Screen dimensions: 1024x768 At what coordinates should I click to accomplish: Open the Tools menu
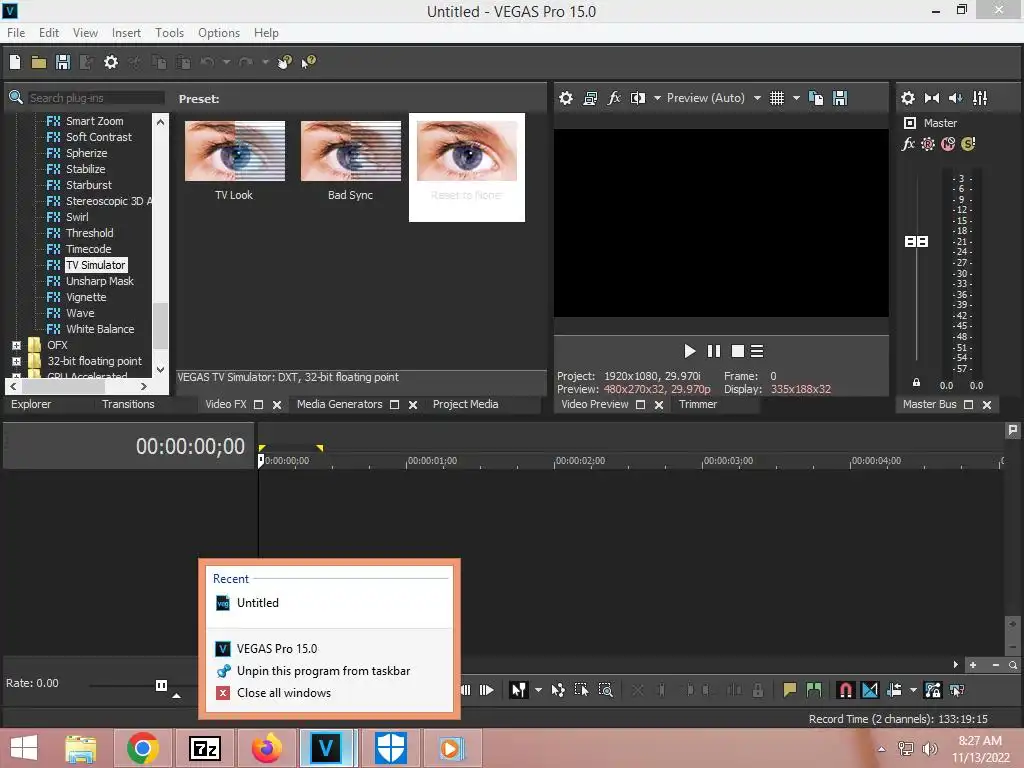click(169, 33)
